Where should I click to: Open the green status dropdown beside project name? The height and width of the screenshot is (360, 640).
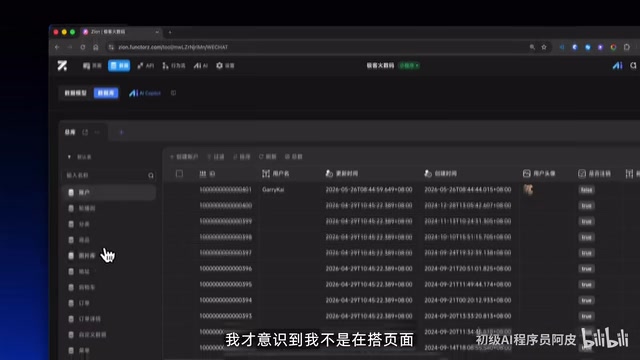pos(409,65)
